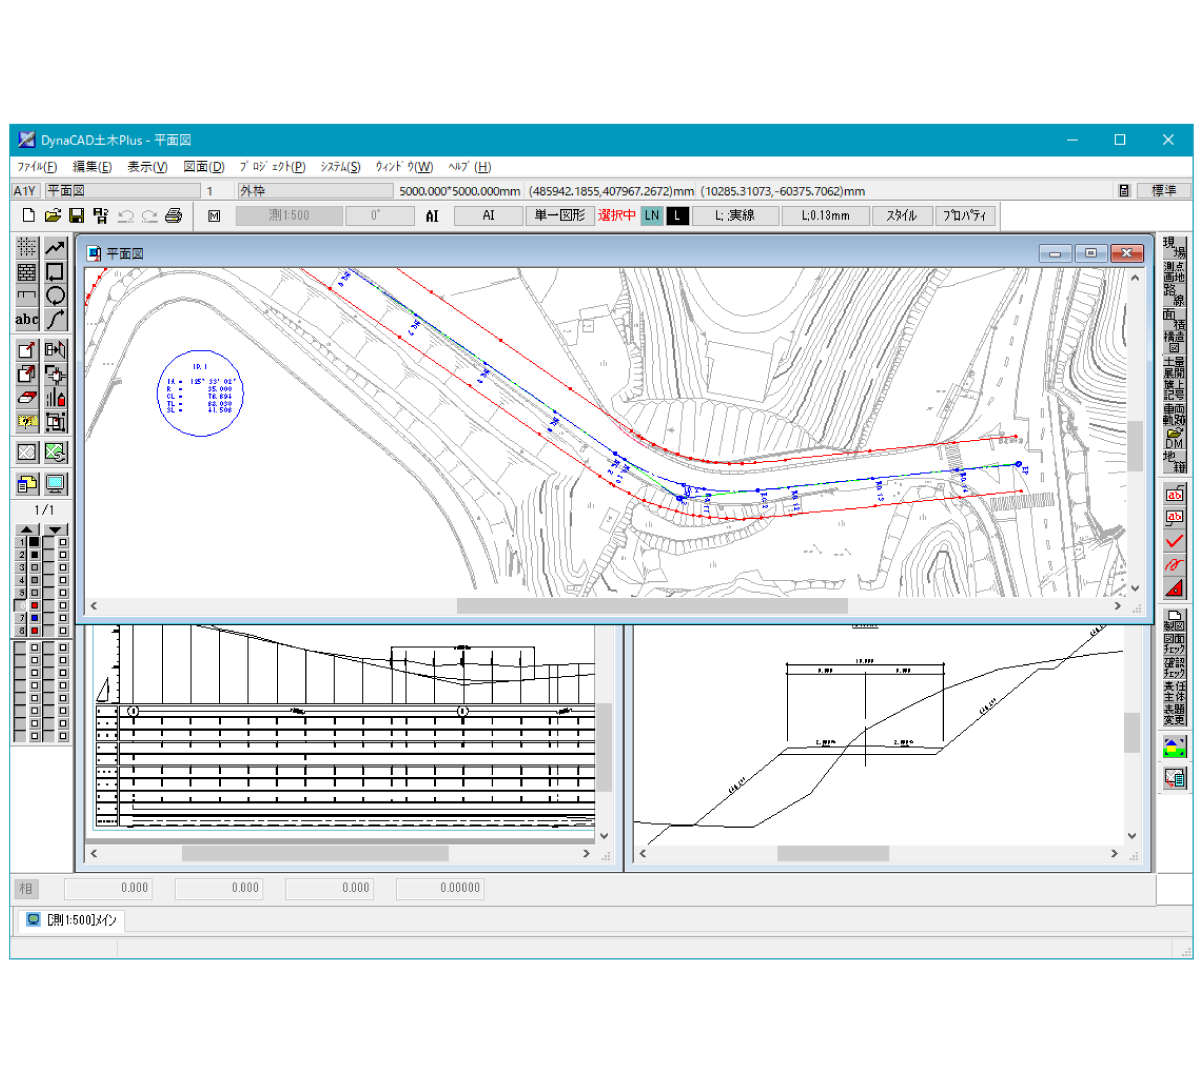Viewport: 1200px width, 1080px height.
Task: Open the angle 0° field
Action: pos(379,215)
